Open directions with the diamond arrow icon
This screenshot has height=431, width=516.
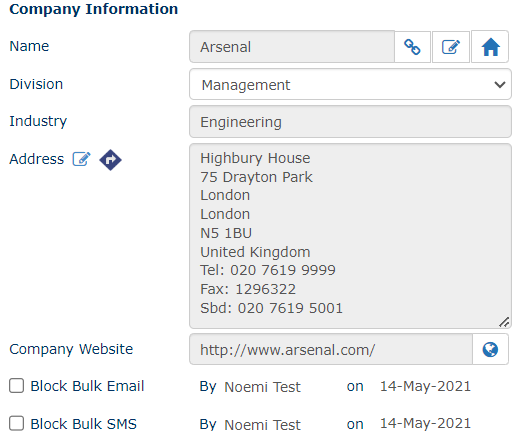tap(110, 160)
